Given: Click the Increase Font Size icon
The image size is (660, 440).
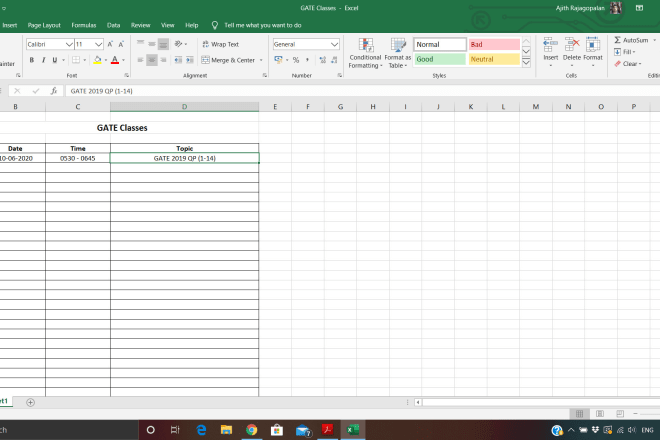Looking at the screenshot, I should click(110, 45).
